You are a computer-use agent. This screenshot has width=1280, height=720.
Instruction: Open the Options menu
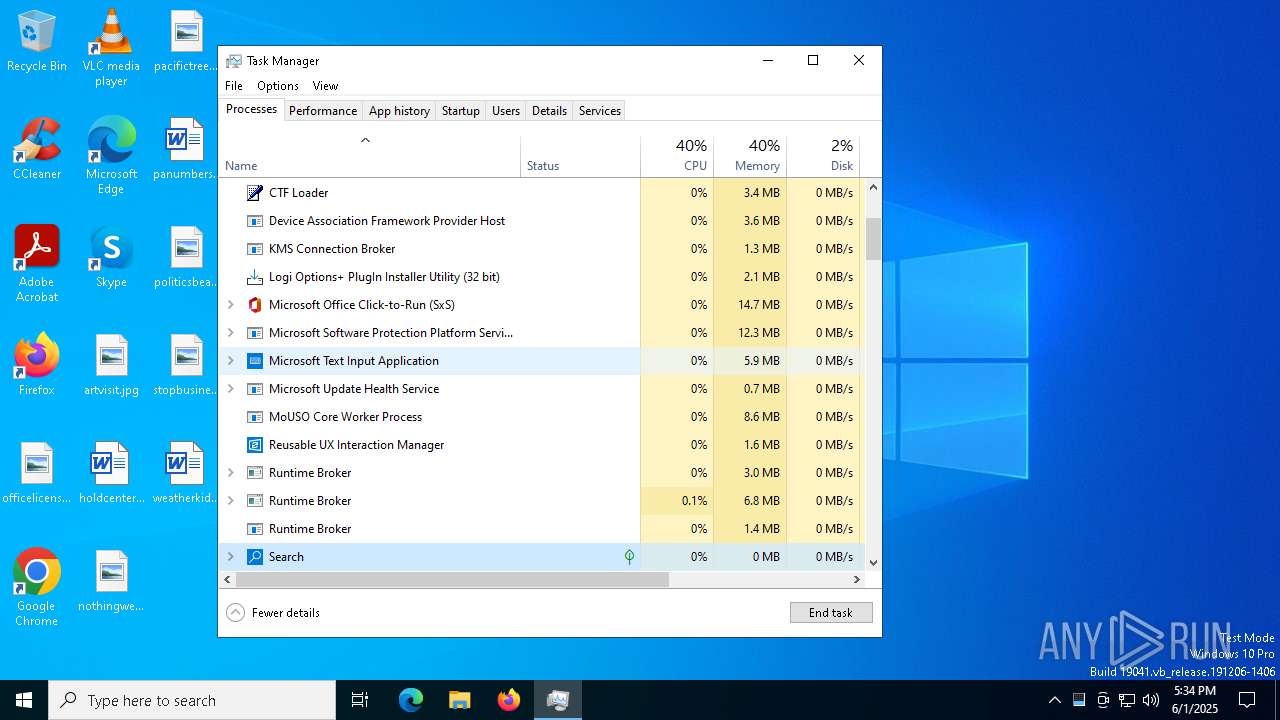[278, 86]
